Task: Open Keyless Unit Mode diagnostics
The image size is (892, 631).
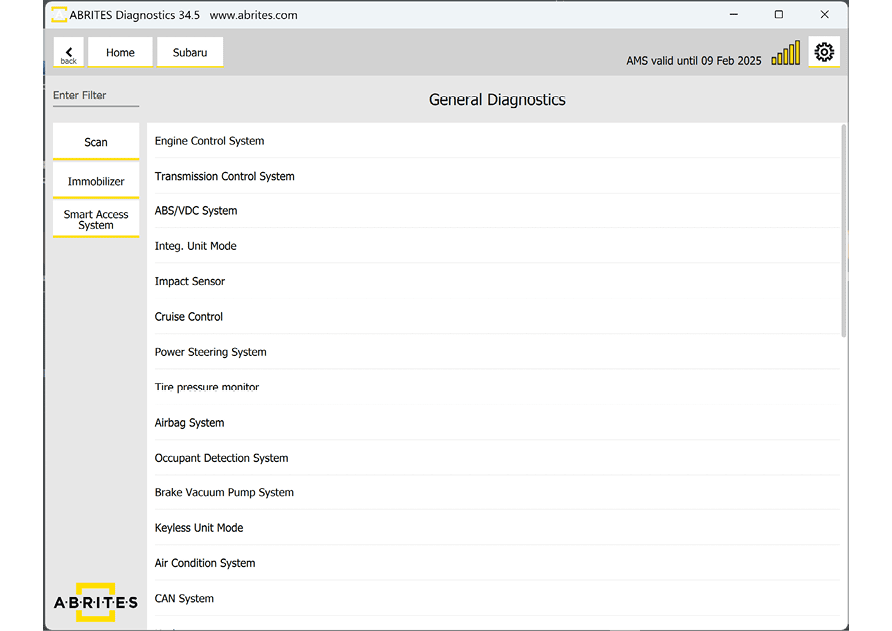Action: 199,528
